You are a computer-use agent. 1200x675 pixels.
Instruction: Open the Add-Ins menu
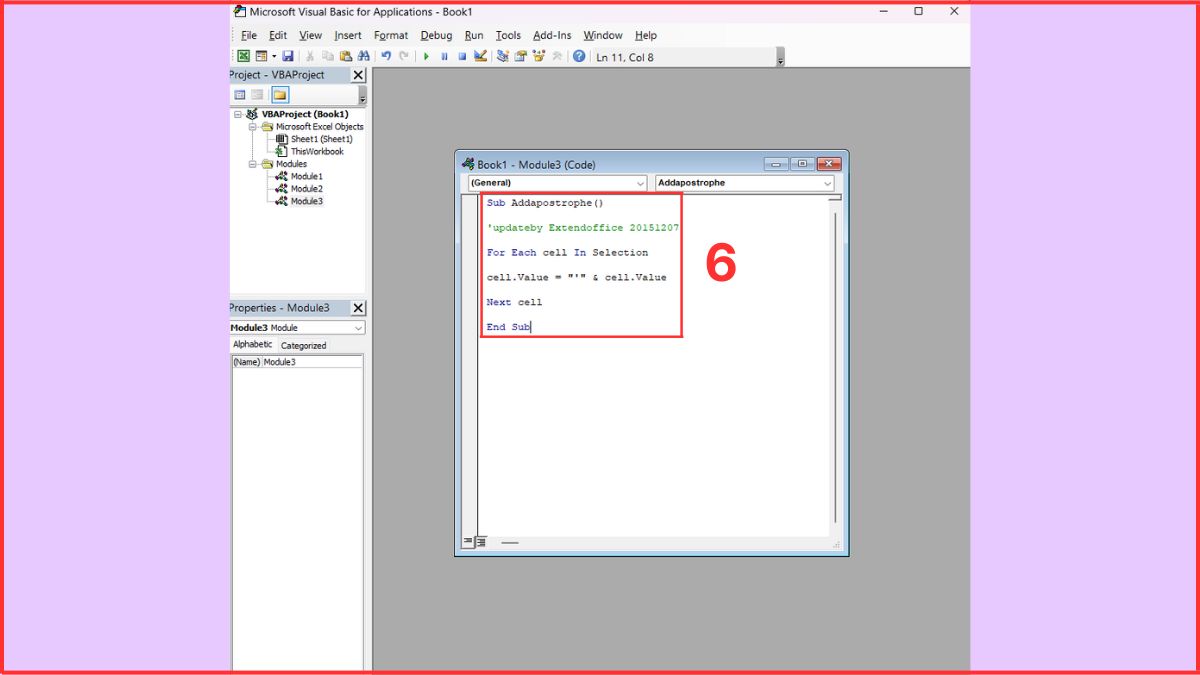pos(551,35)
